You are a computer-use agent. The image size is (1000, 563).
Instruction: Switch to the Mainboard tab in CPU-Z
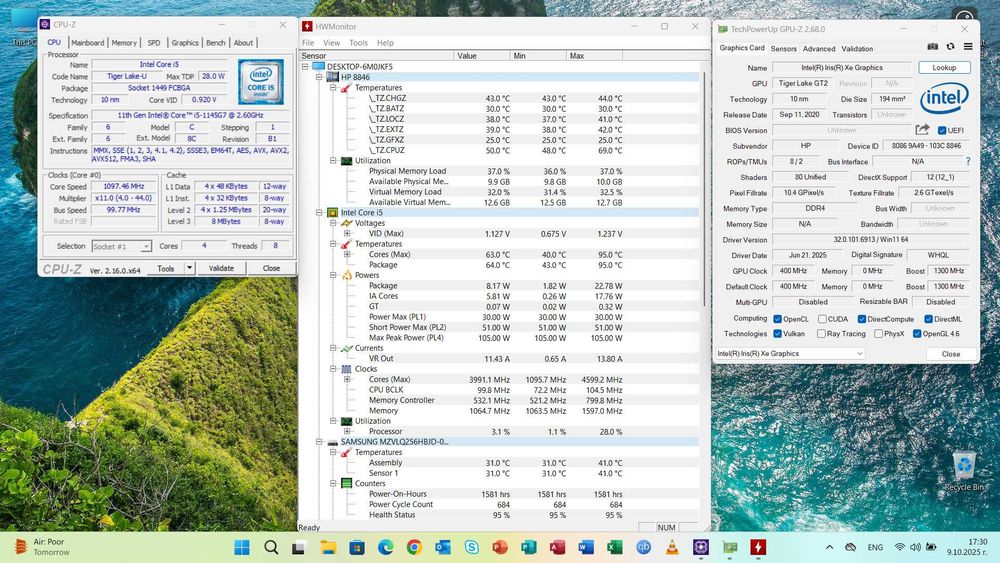87,43
